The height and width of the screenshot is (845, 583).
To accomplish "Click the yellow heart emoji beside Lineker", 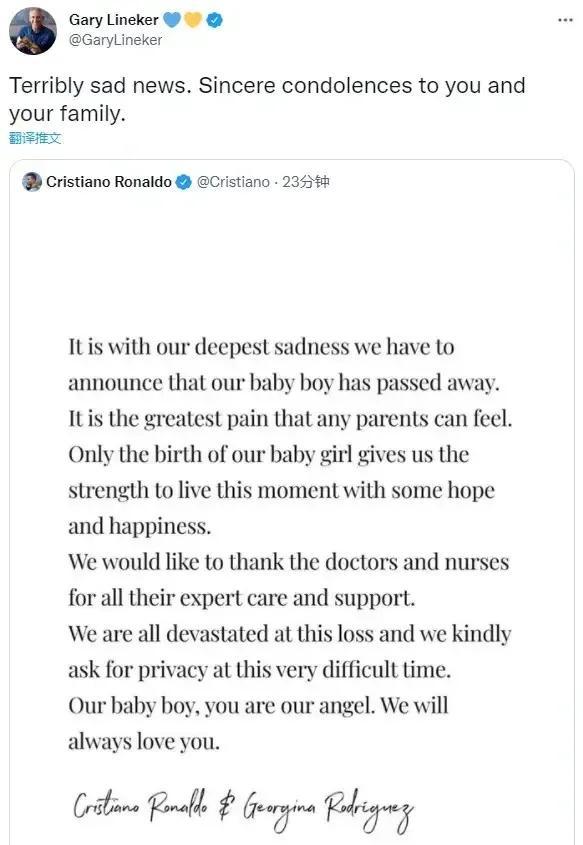I will [192, 20].
